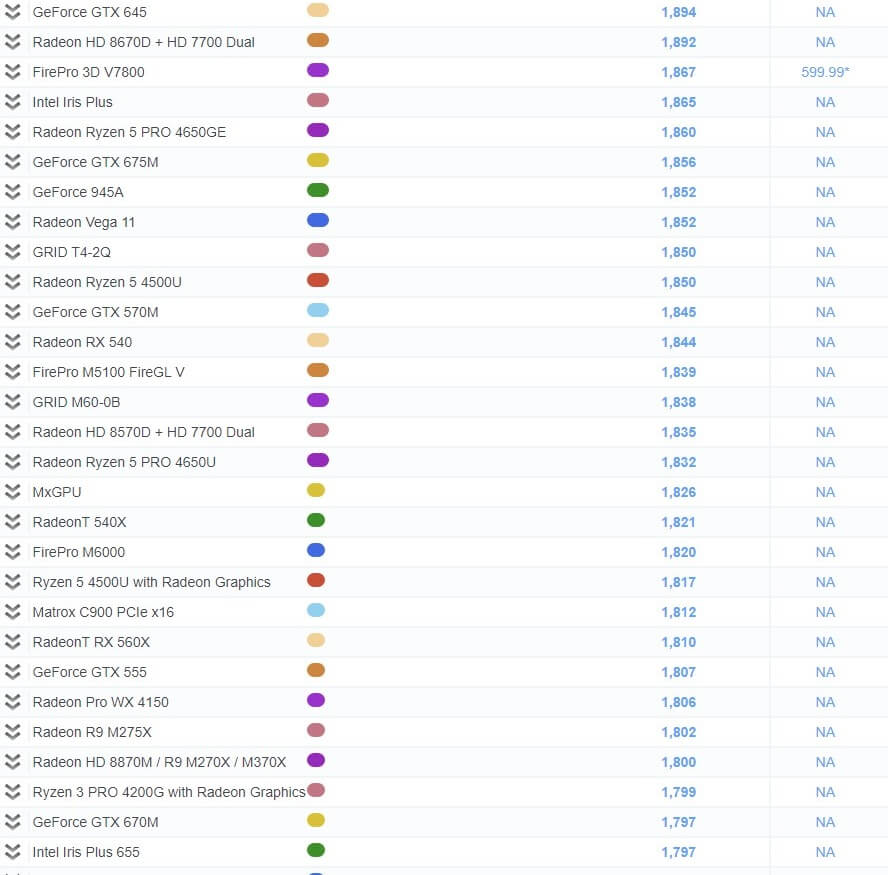Click the 1,867 score for FirePro 3D V7800
This screenshot has height=875, width=888.
pos(678,72)
